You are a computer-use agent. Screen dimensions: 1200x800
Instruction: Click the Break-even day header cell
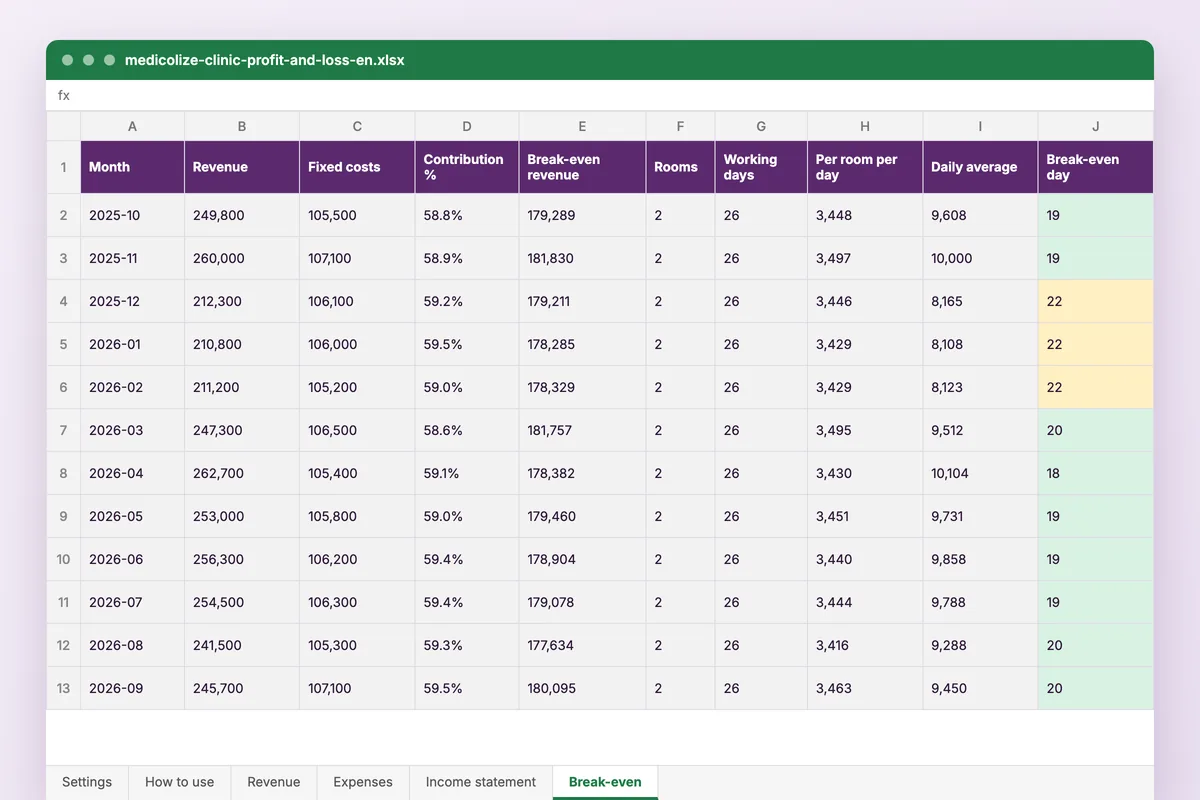1096,167
